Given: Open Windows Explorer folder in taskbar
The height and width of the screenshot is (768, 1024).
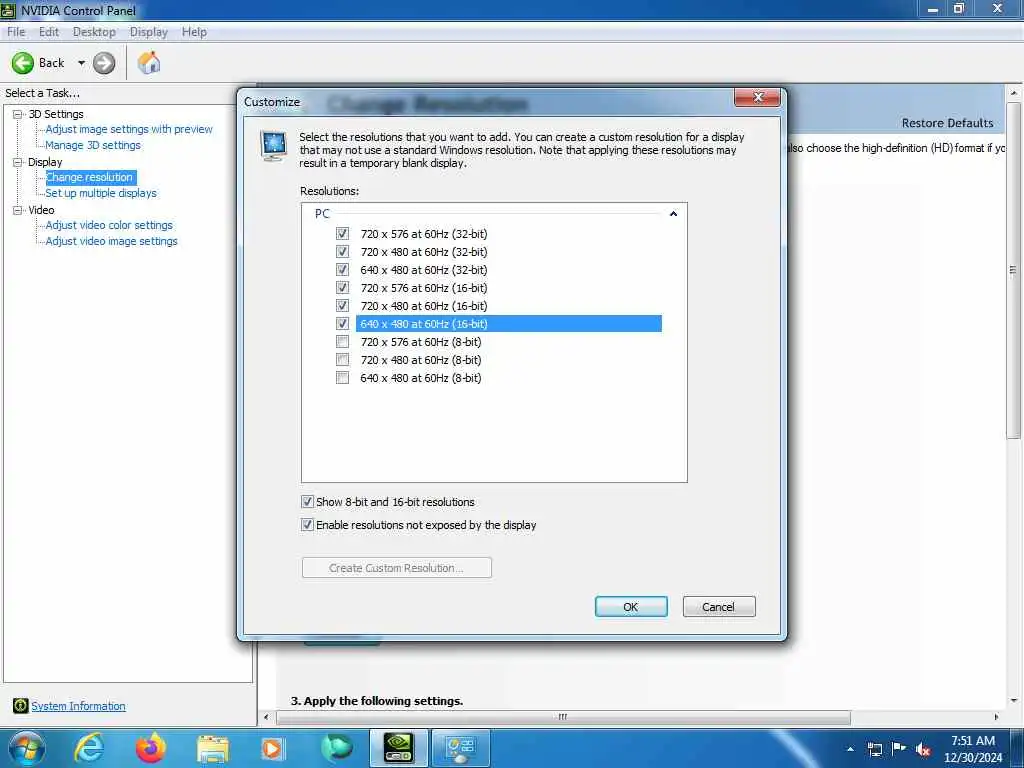Looking at the screenshot, I should tap(212, 748).
